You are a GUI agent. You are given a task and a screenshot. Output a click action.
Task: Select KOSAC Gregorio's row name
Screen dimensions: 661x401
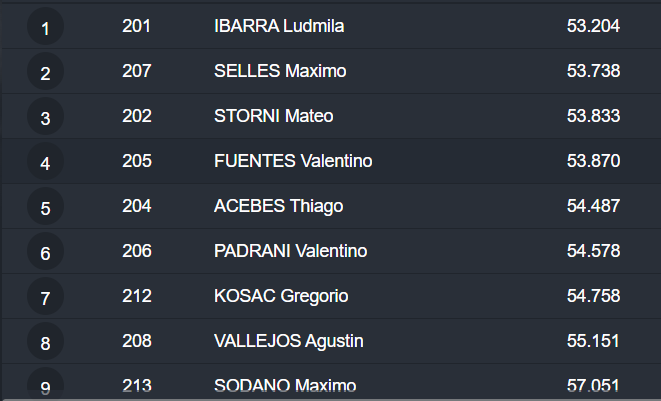[x=282, y=296]
